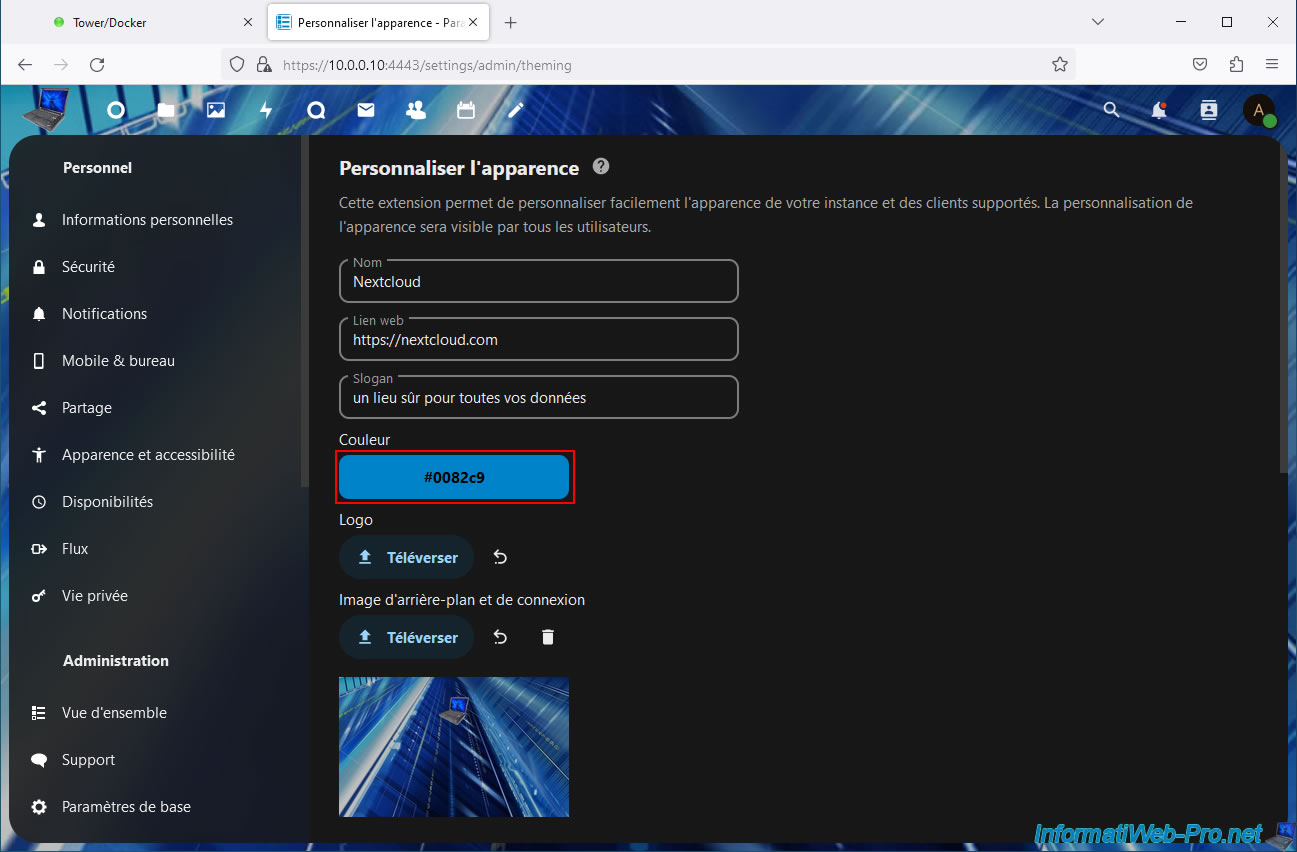Open the unified search magnifier icon
This screenshot has height=852, width=1297.
coord(1111,111)
